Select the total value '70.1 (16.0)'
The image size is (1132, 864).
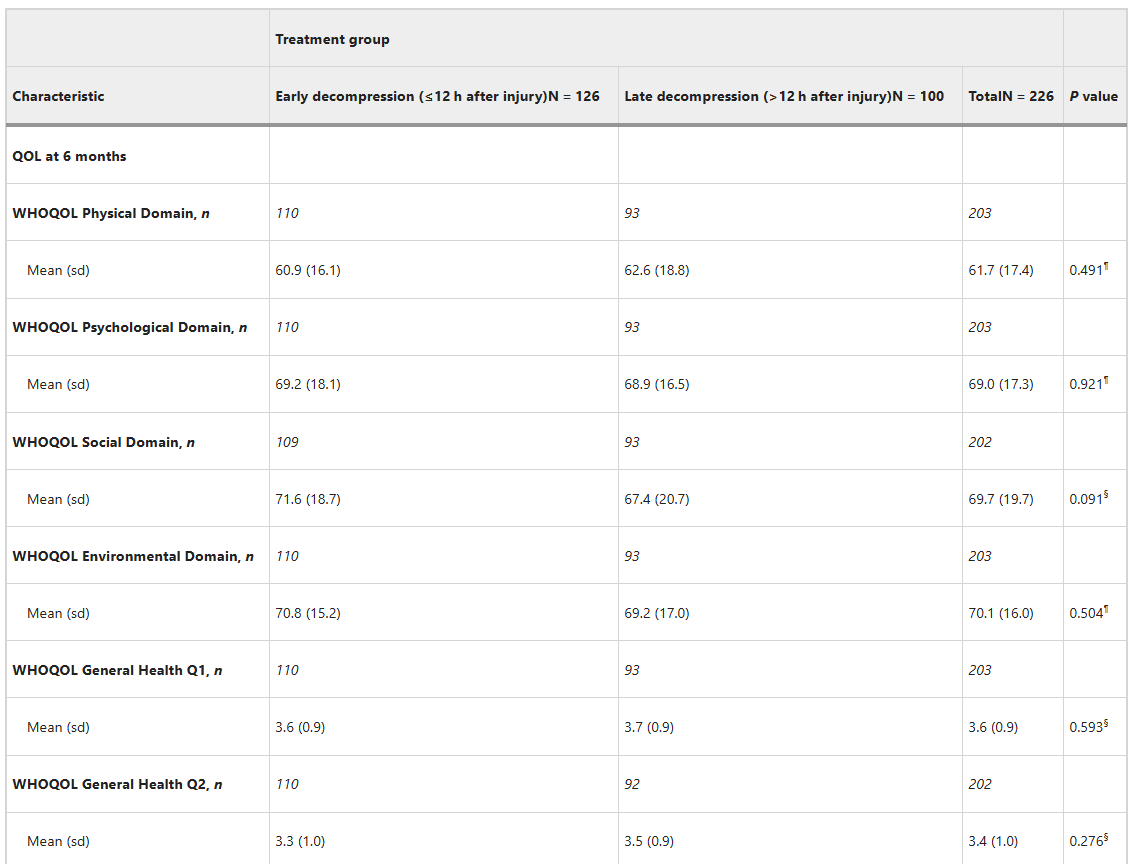pyautogui.click(x=1001, y=614)
